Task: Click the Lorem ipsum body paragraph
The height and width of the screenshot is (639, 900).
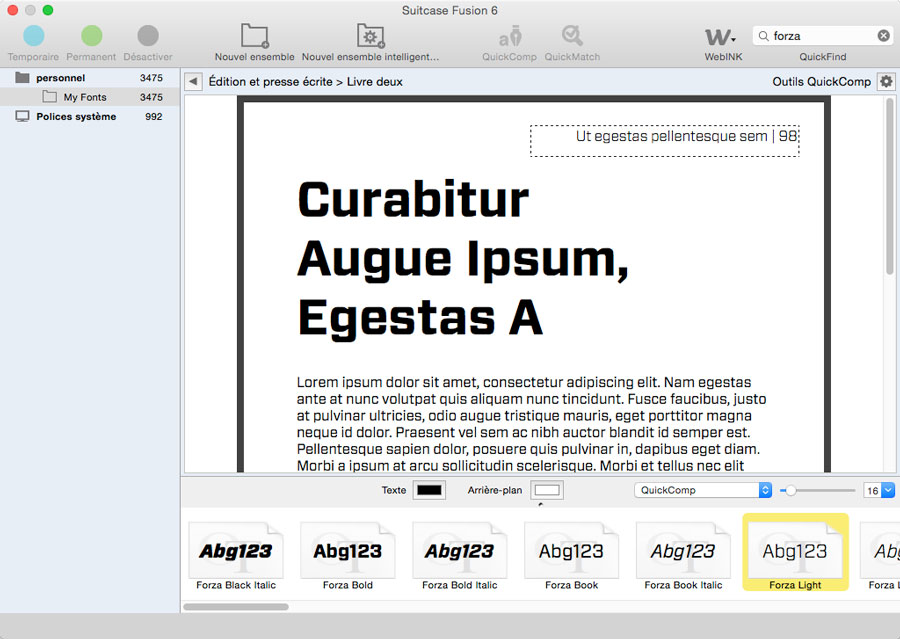Action: (x=532, y=424)
